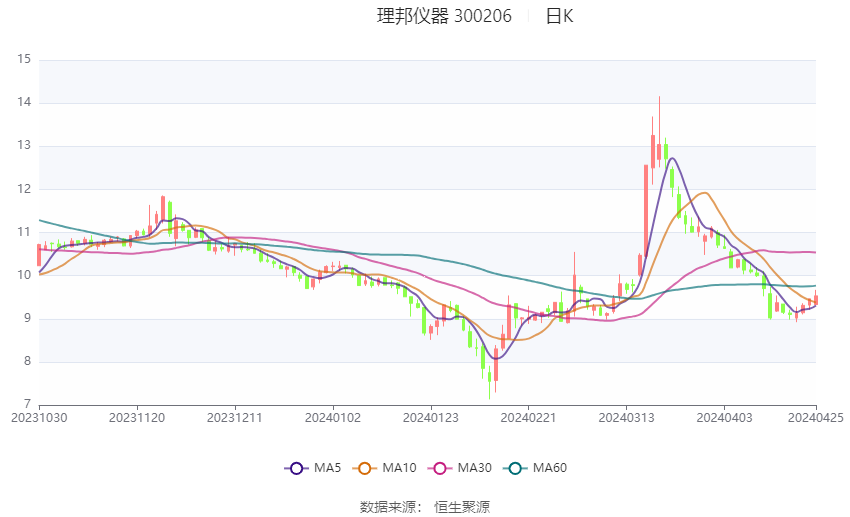Click y-axis value label 9
The width and height of the screenshot is (850, 517).
(27, 318)
